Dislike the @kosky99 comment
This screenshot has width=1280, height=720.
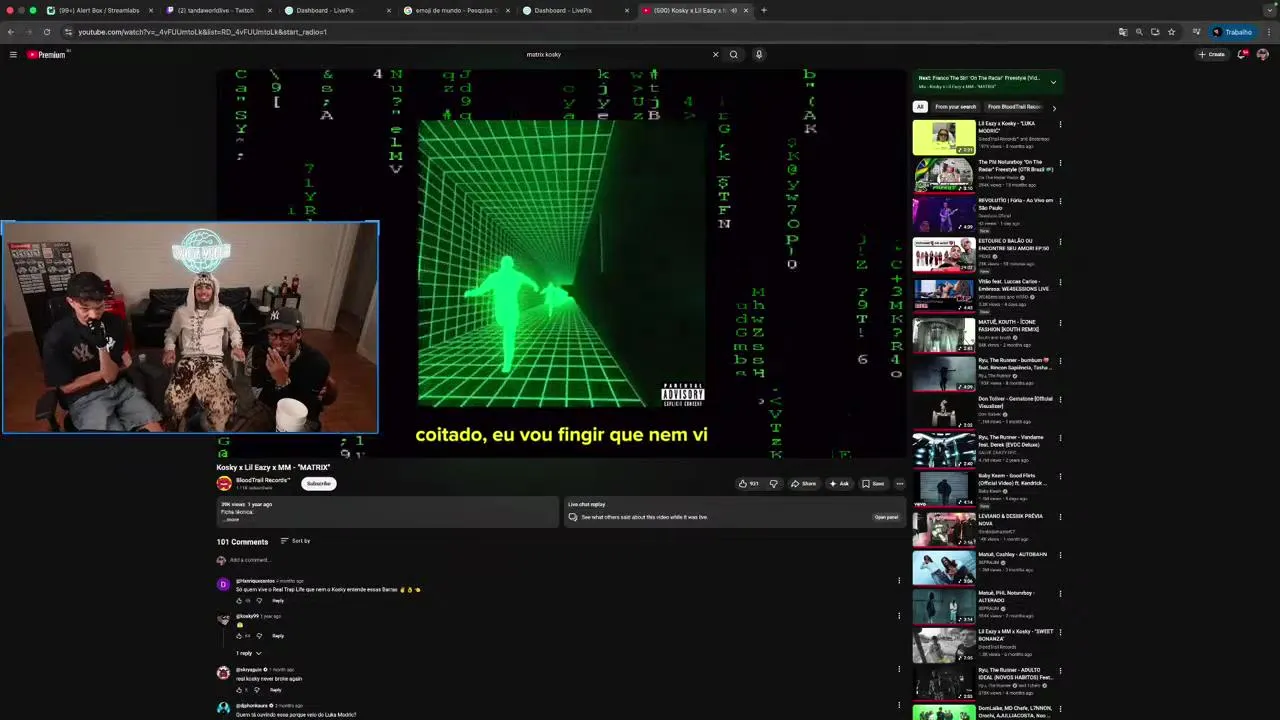coord(259,635)
